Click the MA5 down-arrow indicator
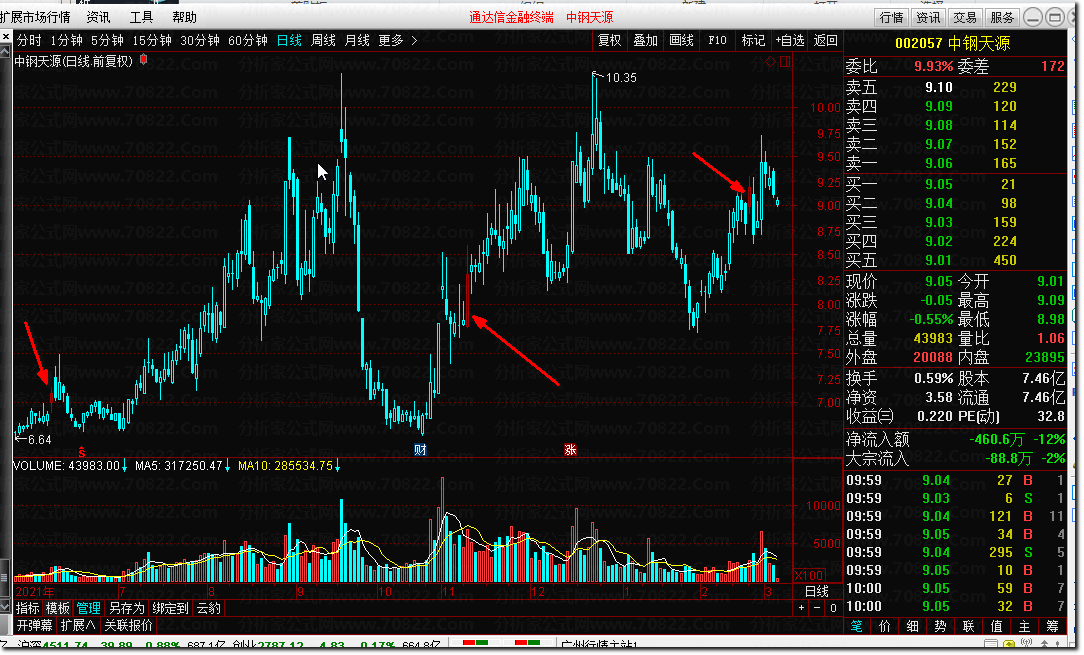This screenshot has height=655, width=1084. tap(227, 466)
